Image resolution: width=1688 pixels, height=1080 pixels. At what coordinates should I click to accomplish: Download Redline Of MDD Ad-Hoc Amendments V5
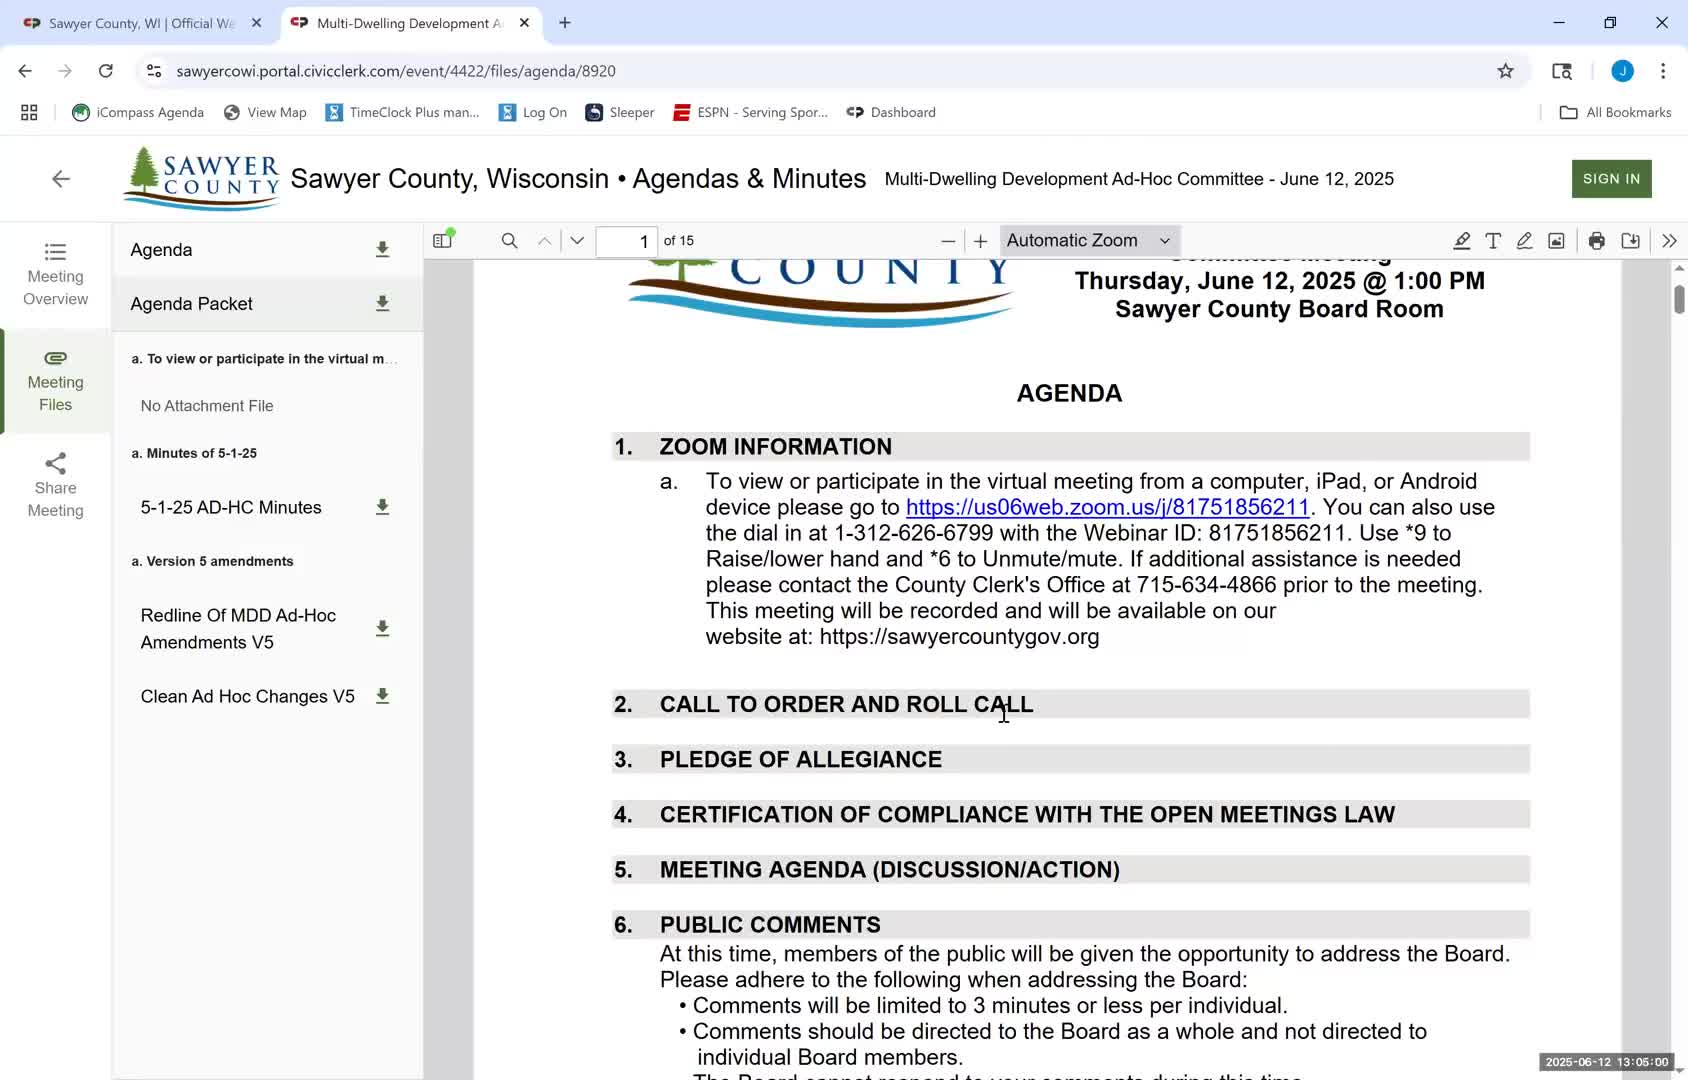382,629
